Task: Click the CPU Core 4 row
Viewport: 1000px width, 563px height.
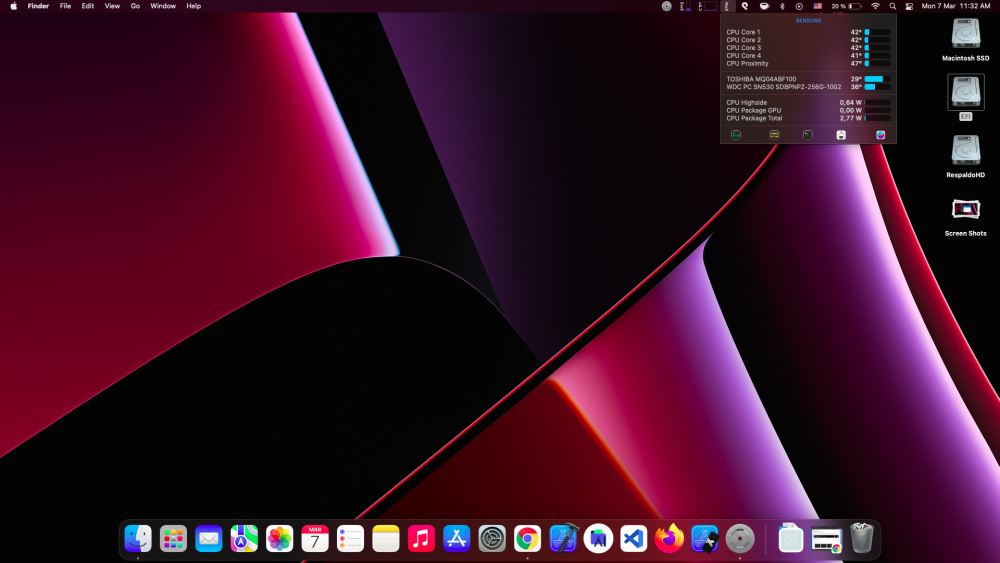Action: click(x=808, y=55)
